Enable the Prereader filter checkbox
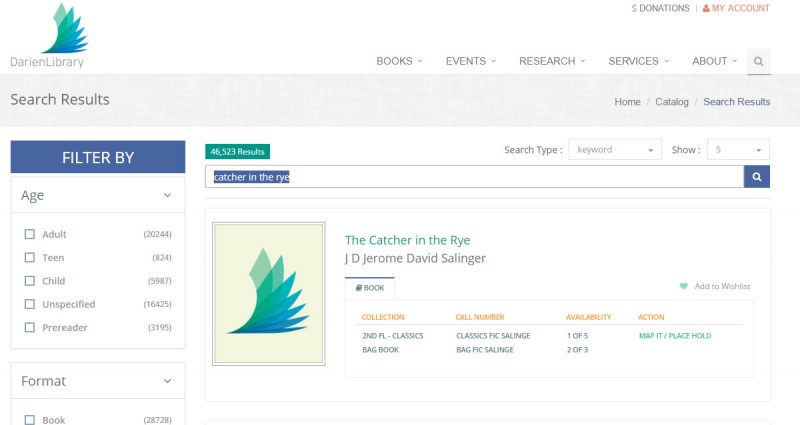The height and width of the screenshot is (425, 800). 30,328
